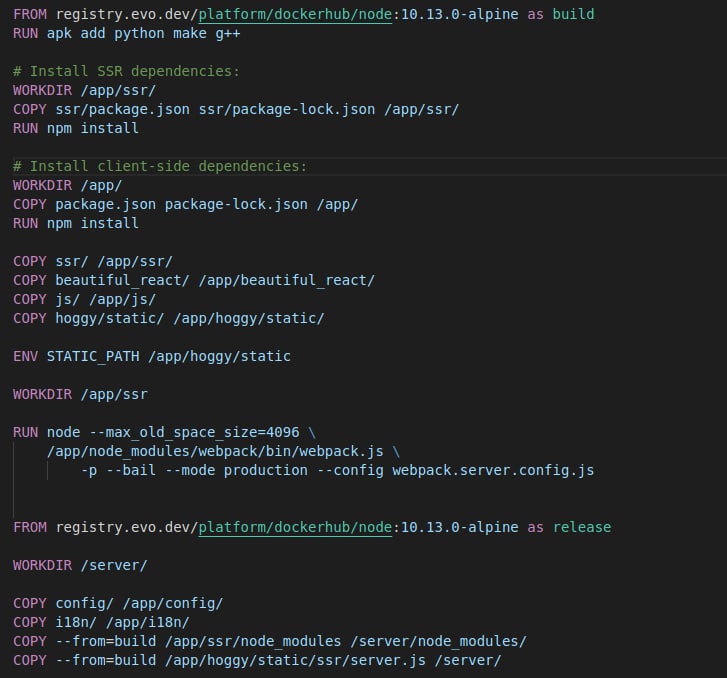Click the COPY i18n/ line
Image resolution: width=727 pixels, height=678 pixels.
click(101, 622)
